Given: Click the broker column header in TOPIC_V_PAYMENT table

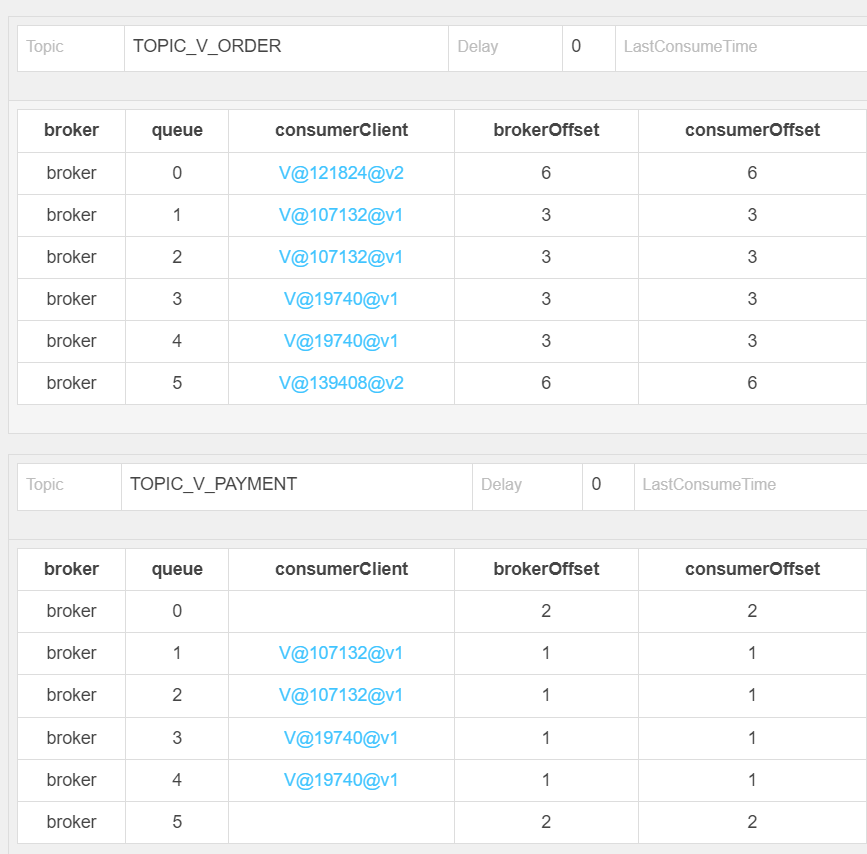Looking at the screenshot, I should tap(71, 569).
